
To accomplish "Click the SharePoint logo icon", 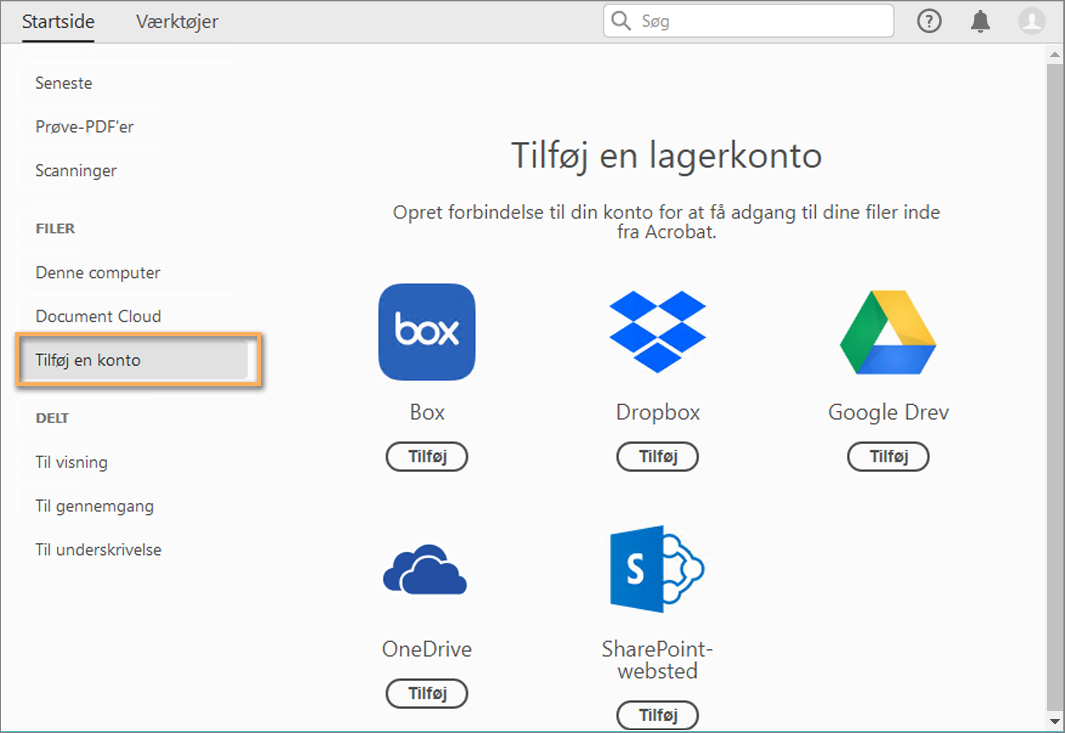I will point(657,569).
